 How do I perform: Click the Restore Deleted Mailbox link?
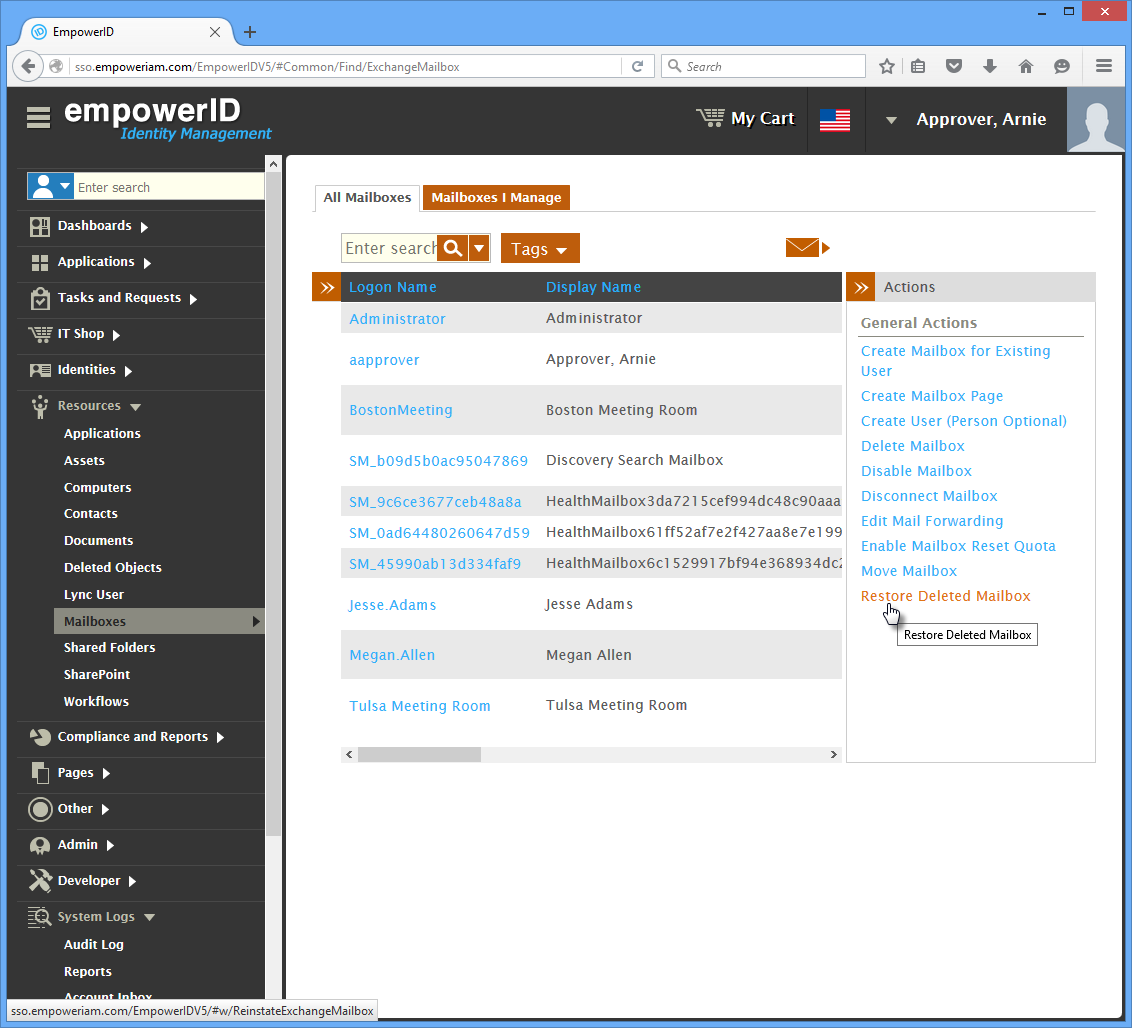coord(945,596)
